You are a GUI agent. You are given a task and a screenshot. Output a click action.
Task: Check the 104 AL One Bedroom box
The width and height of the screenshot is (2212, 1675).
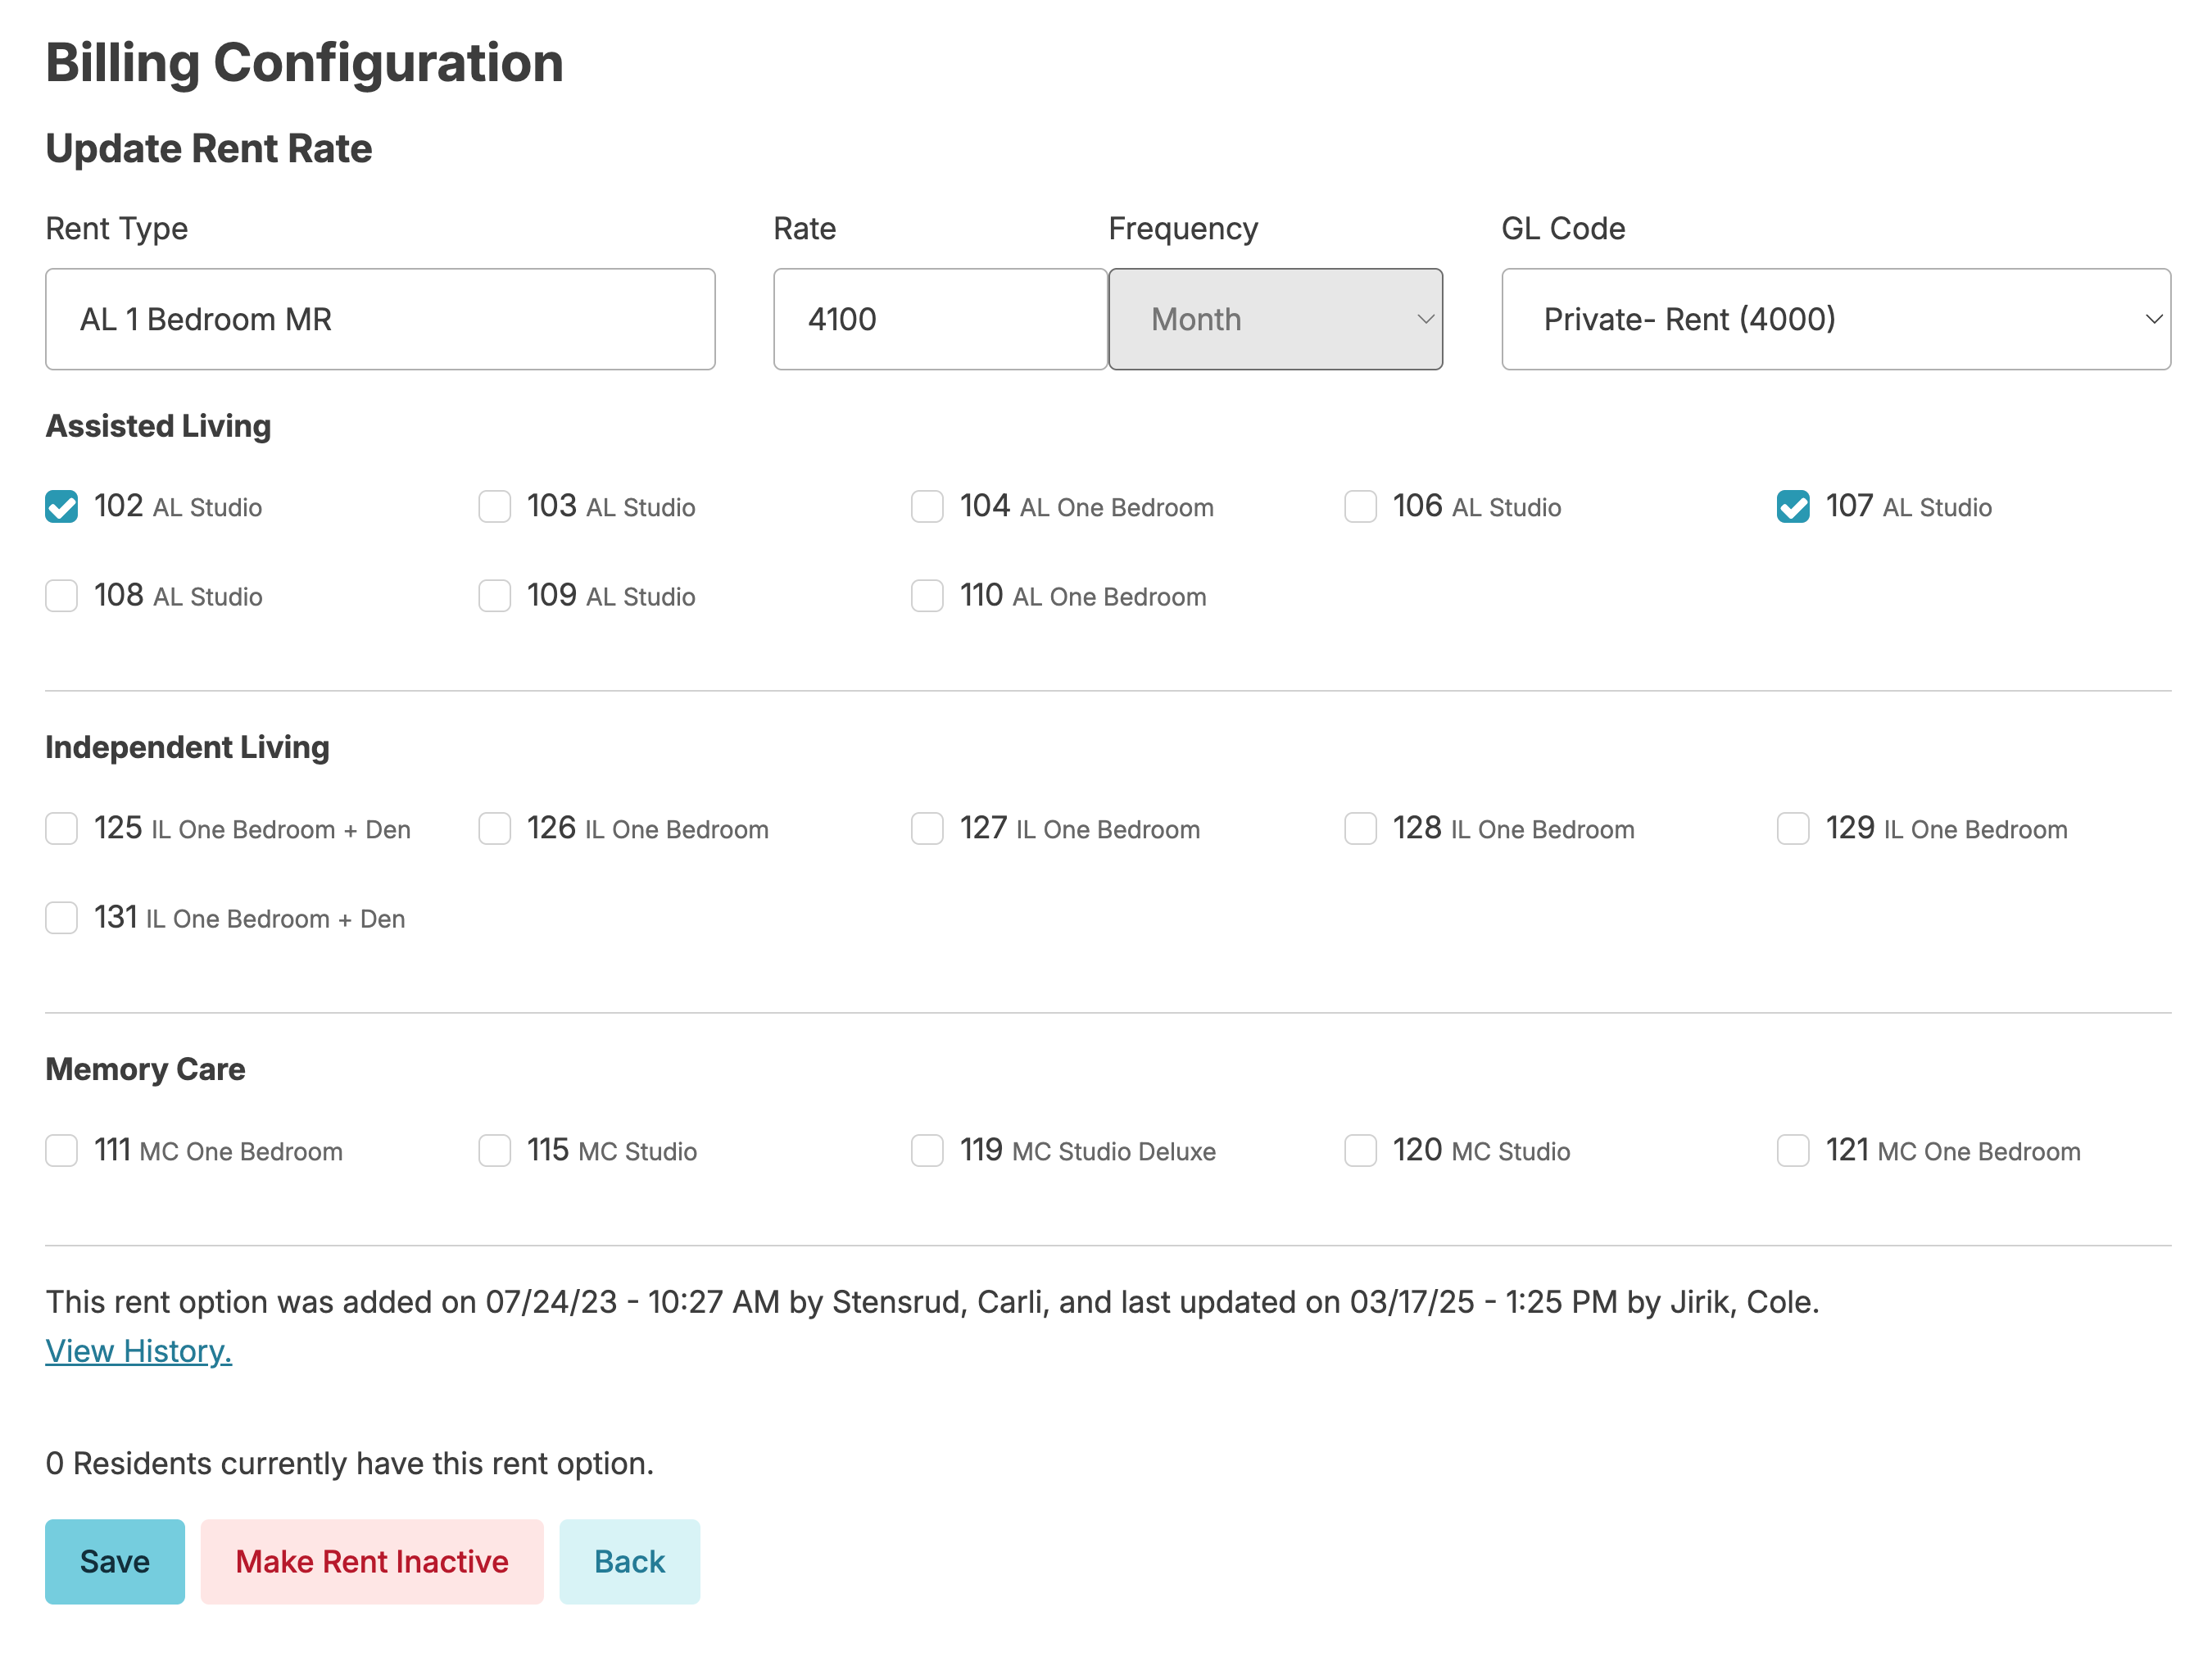927,507
